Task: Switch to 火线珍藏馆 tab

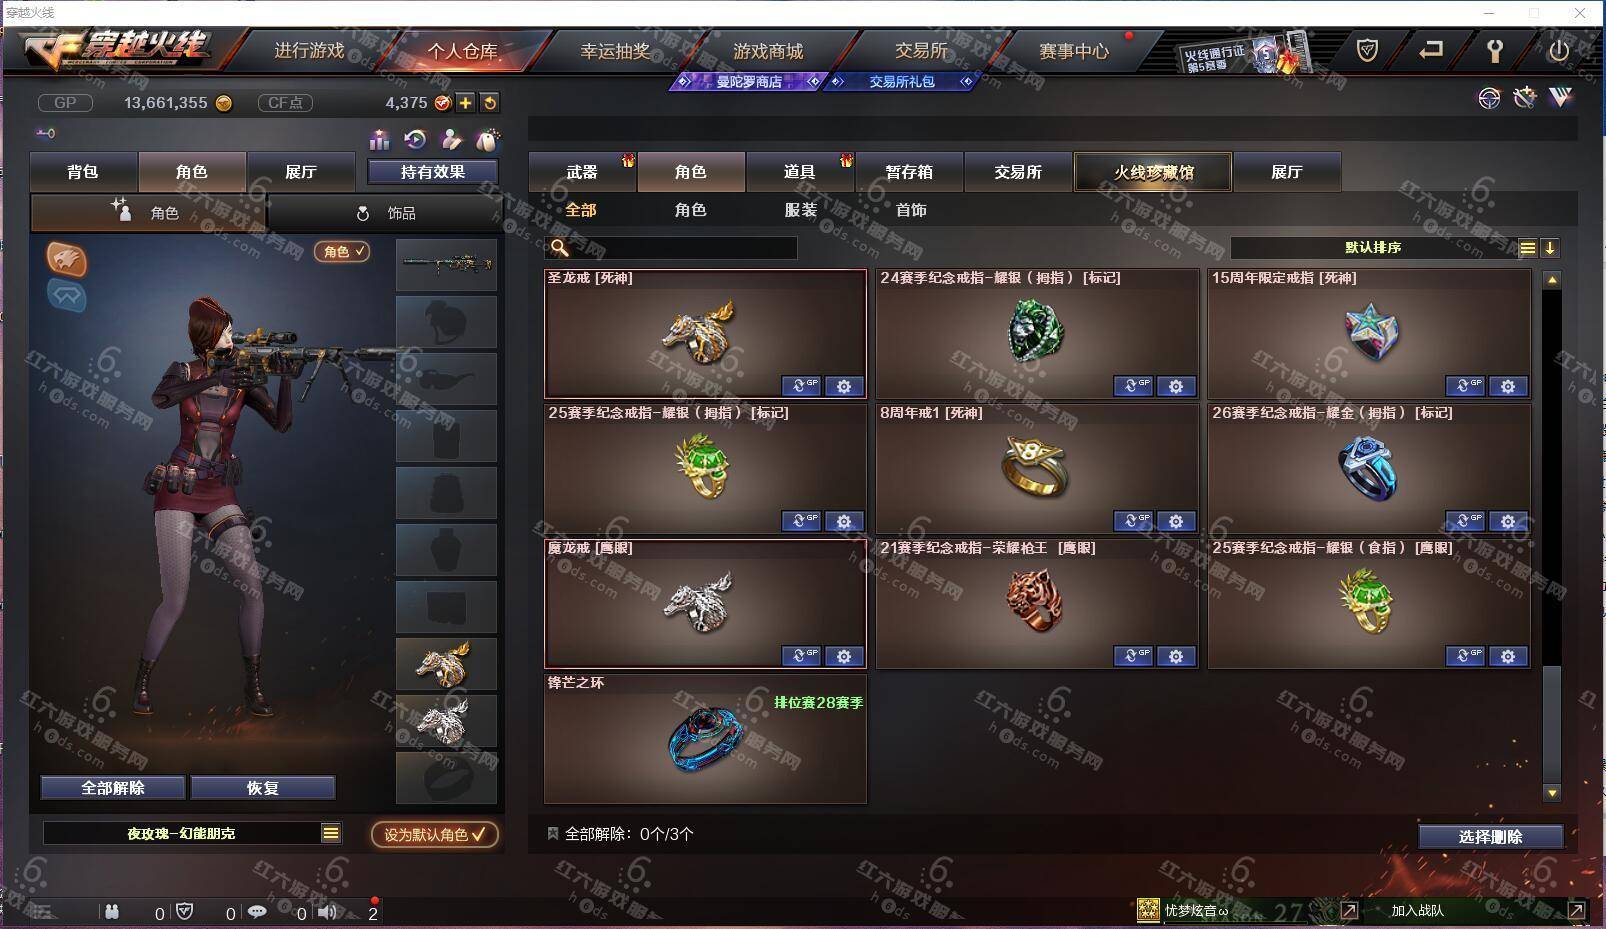Action: pos(1153,172)
